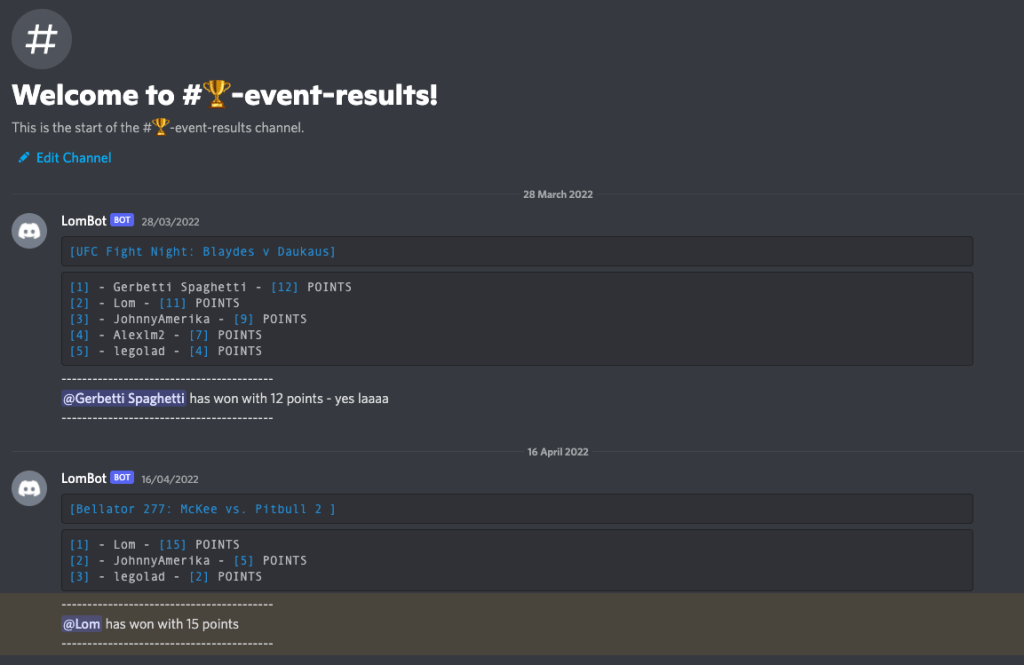Click the BOT badge on the 16/04/2022 message
Screen dimensions: 1024x665
(122, 478)
